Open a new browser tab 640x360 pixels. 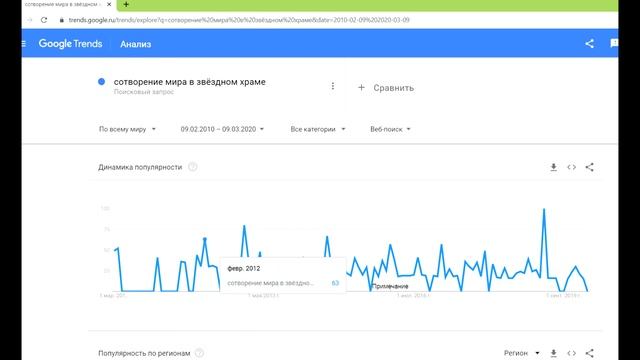click(126, 4)
